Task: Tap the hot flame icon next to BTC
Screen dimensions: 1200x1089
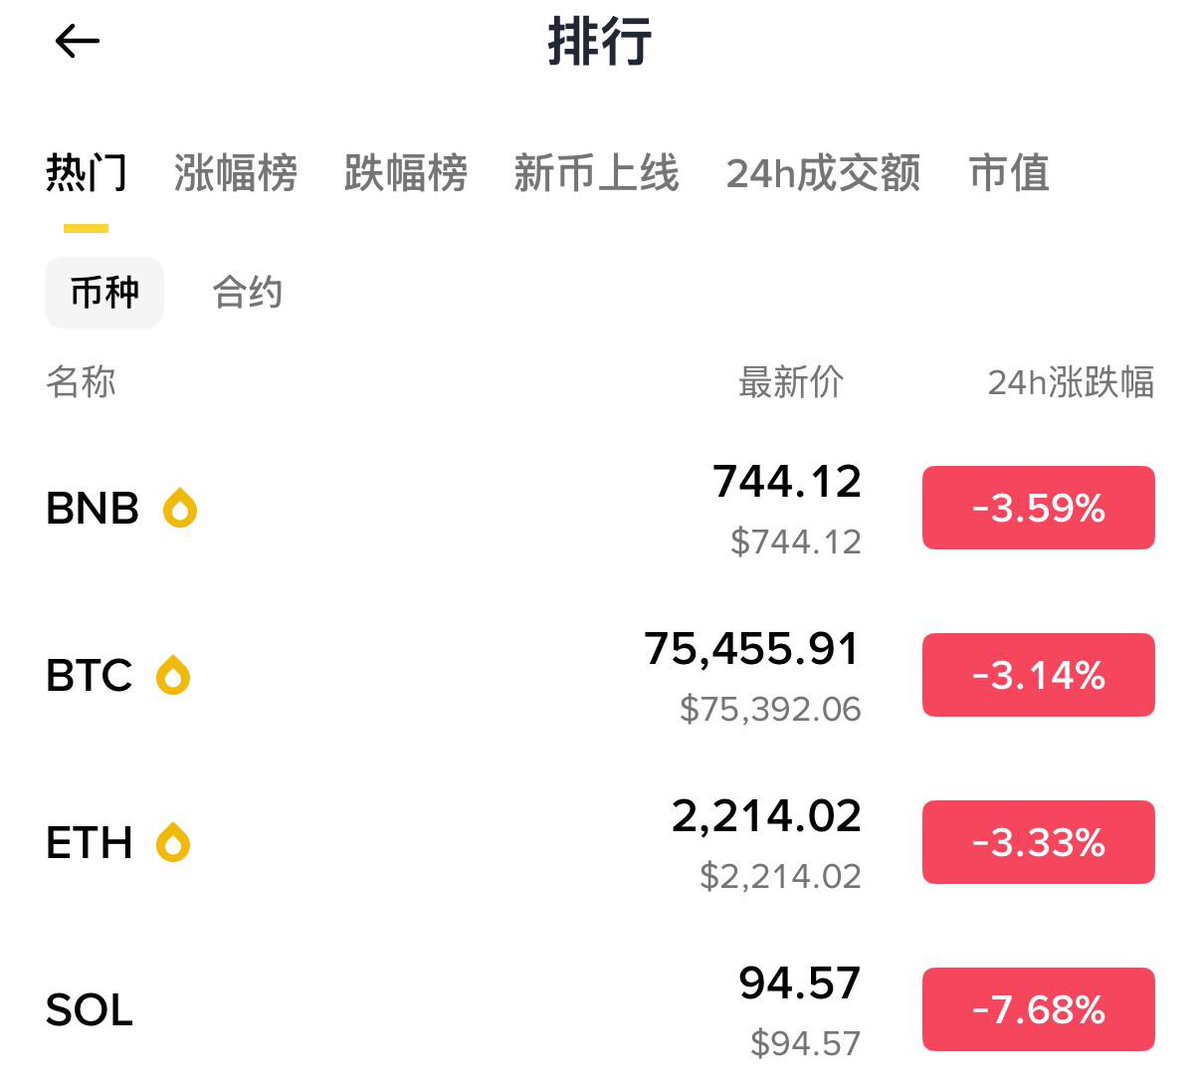Action: [x=173, y=675]
